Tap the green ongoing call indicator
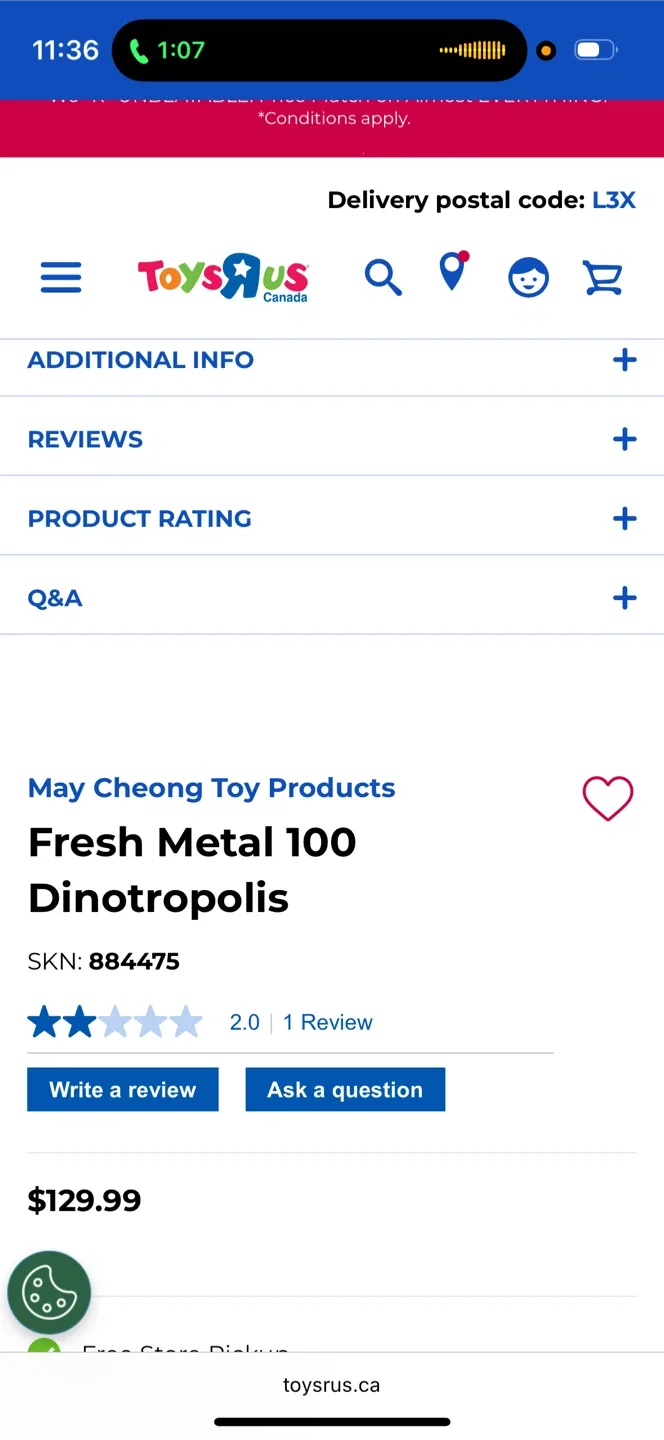This screenshot has height=1440, width=664. (167, 50)
